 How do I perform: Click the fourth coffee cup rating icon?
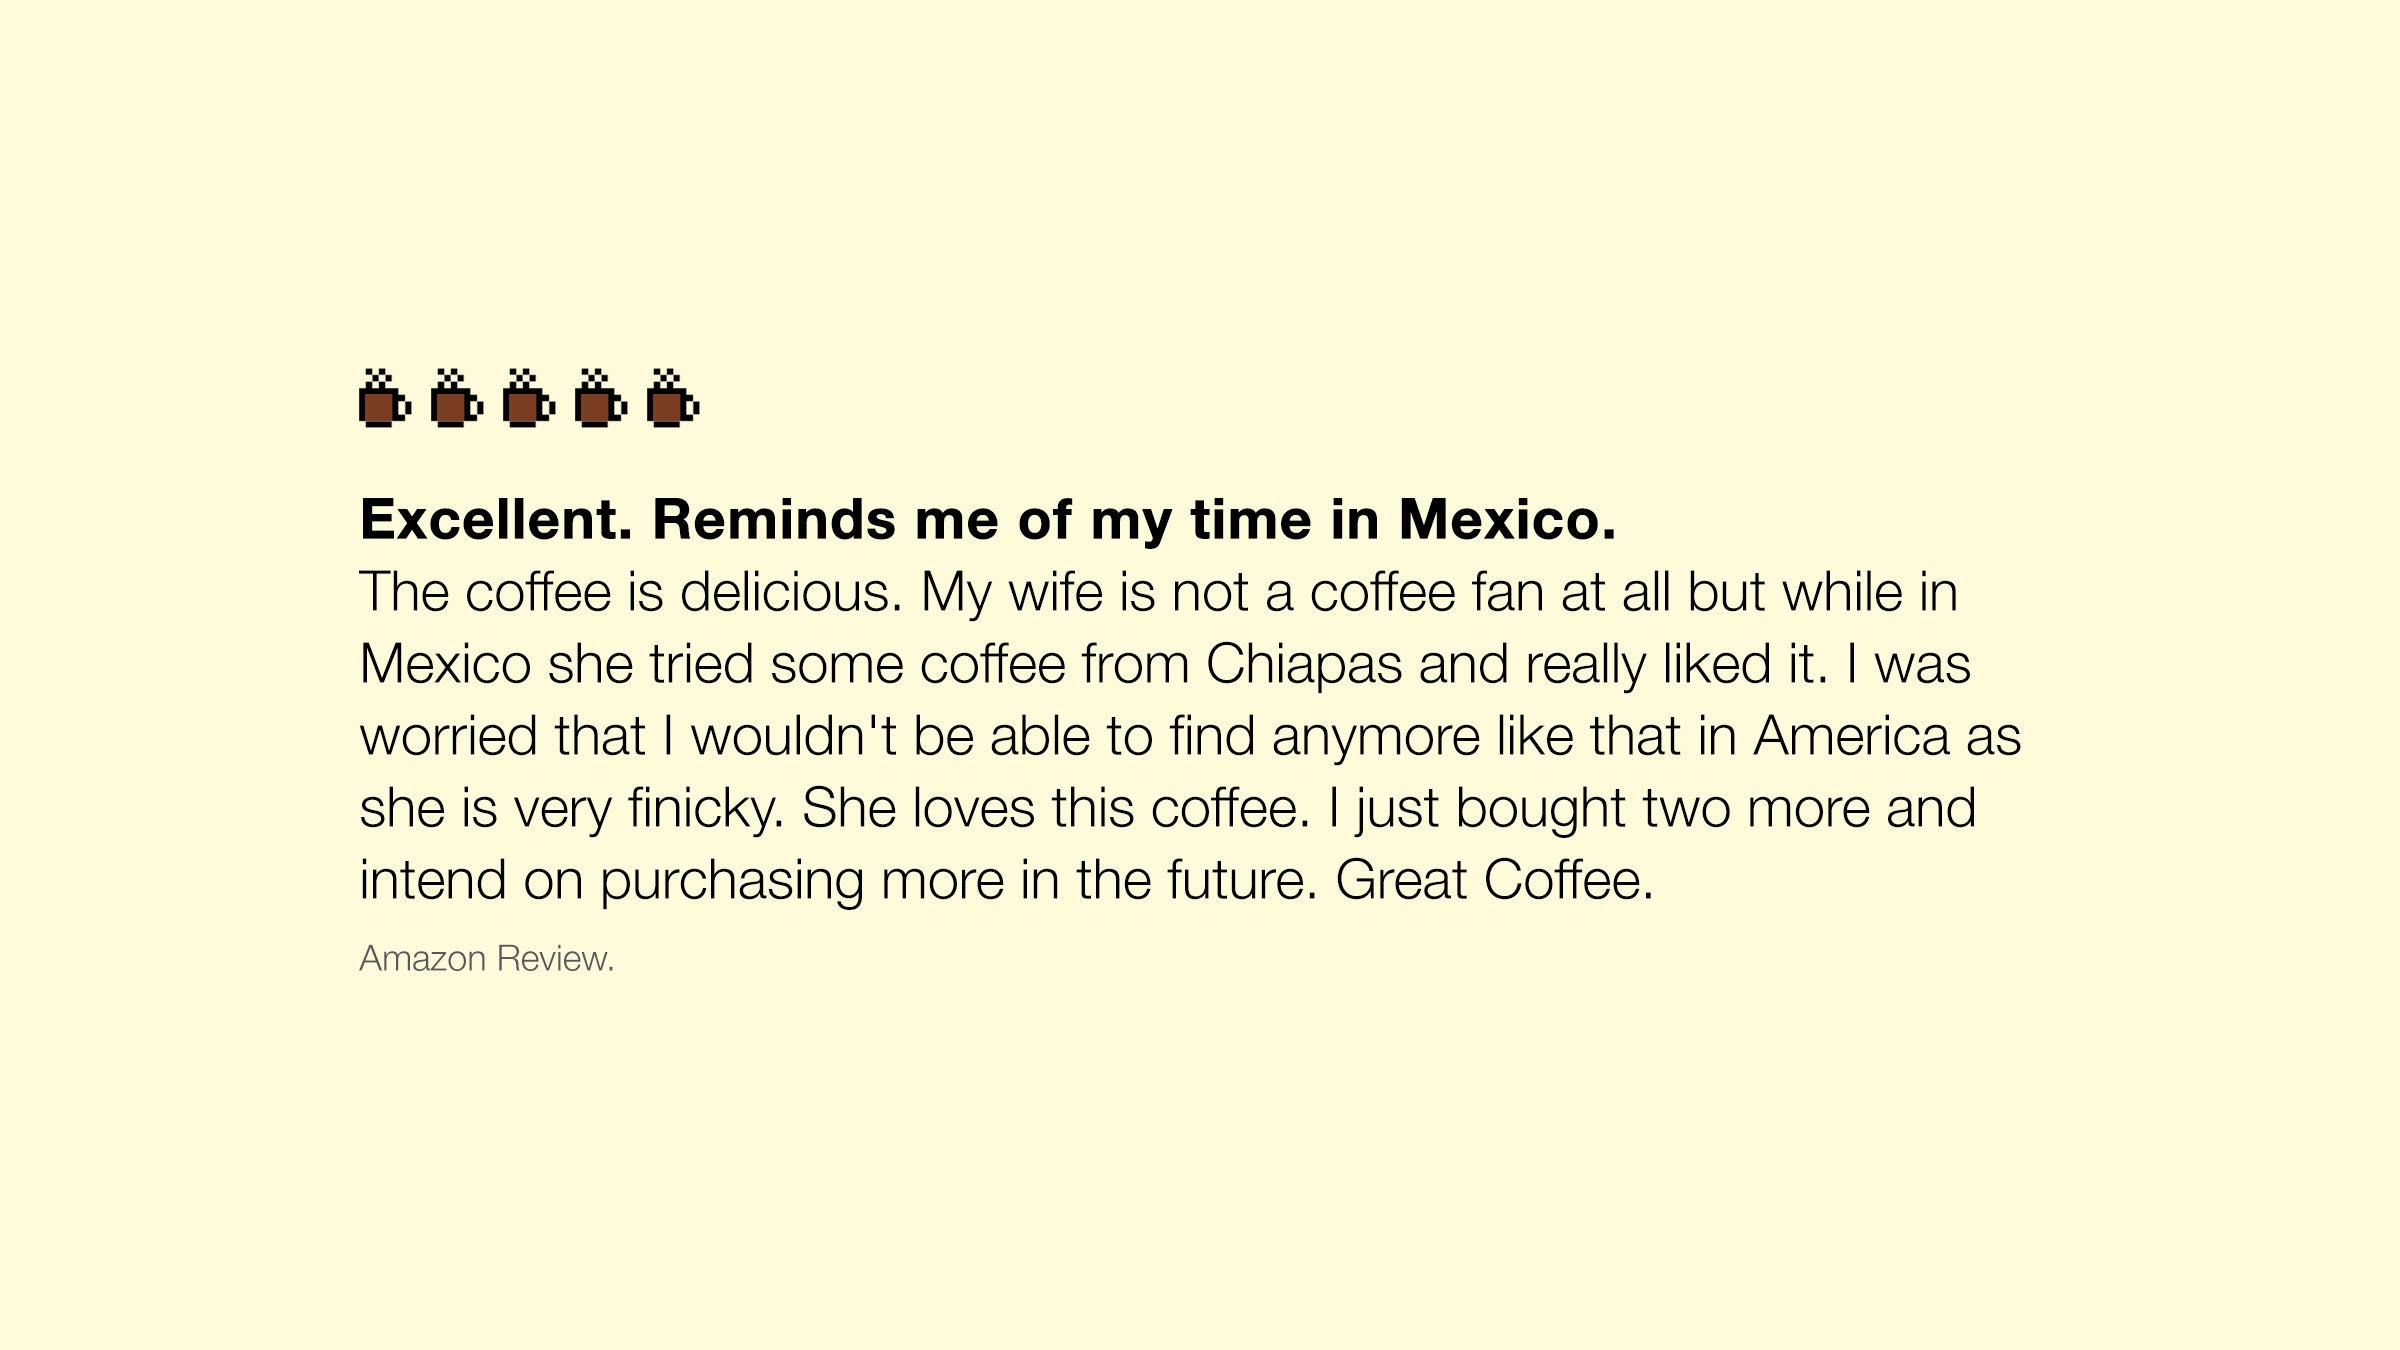pyautogui.click(x=601, y=401)
